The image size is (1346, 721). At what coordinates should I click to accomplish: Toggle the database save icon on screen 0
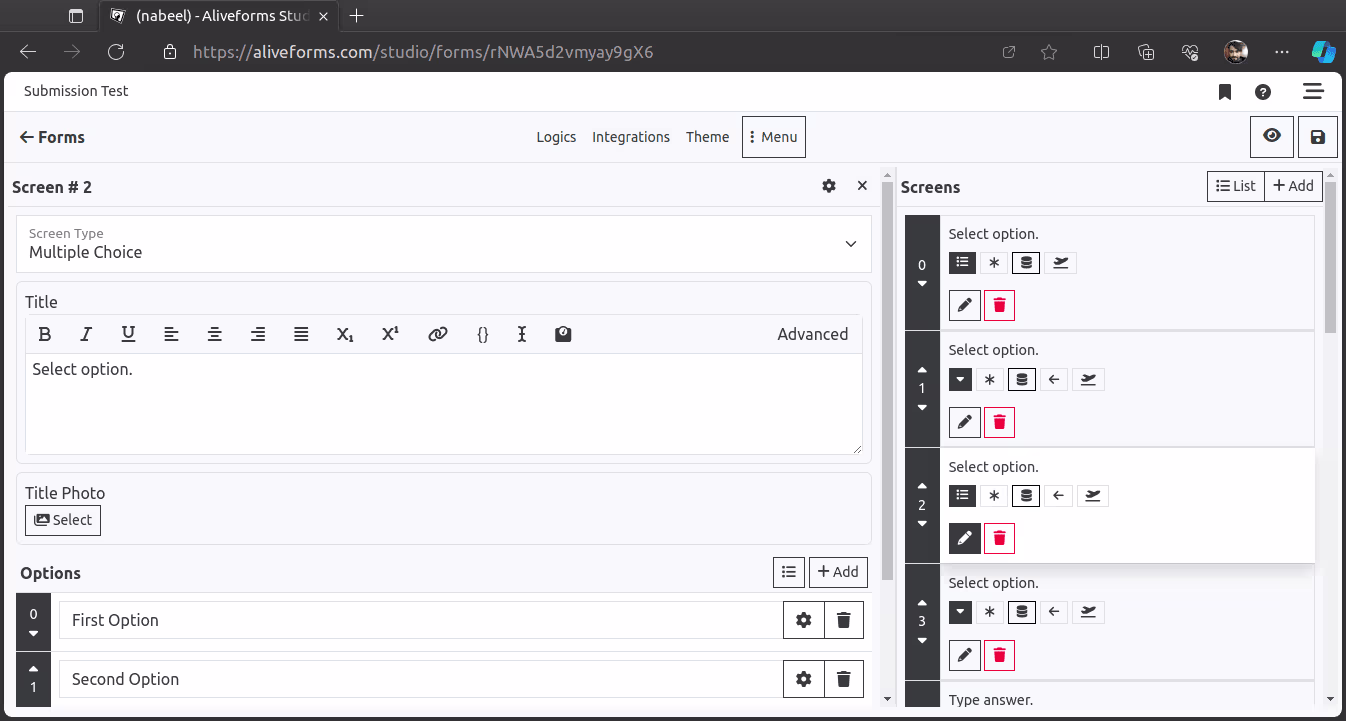(1025, 262)
